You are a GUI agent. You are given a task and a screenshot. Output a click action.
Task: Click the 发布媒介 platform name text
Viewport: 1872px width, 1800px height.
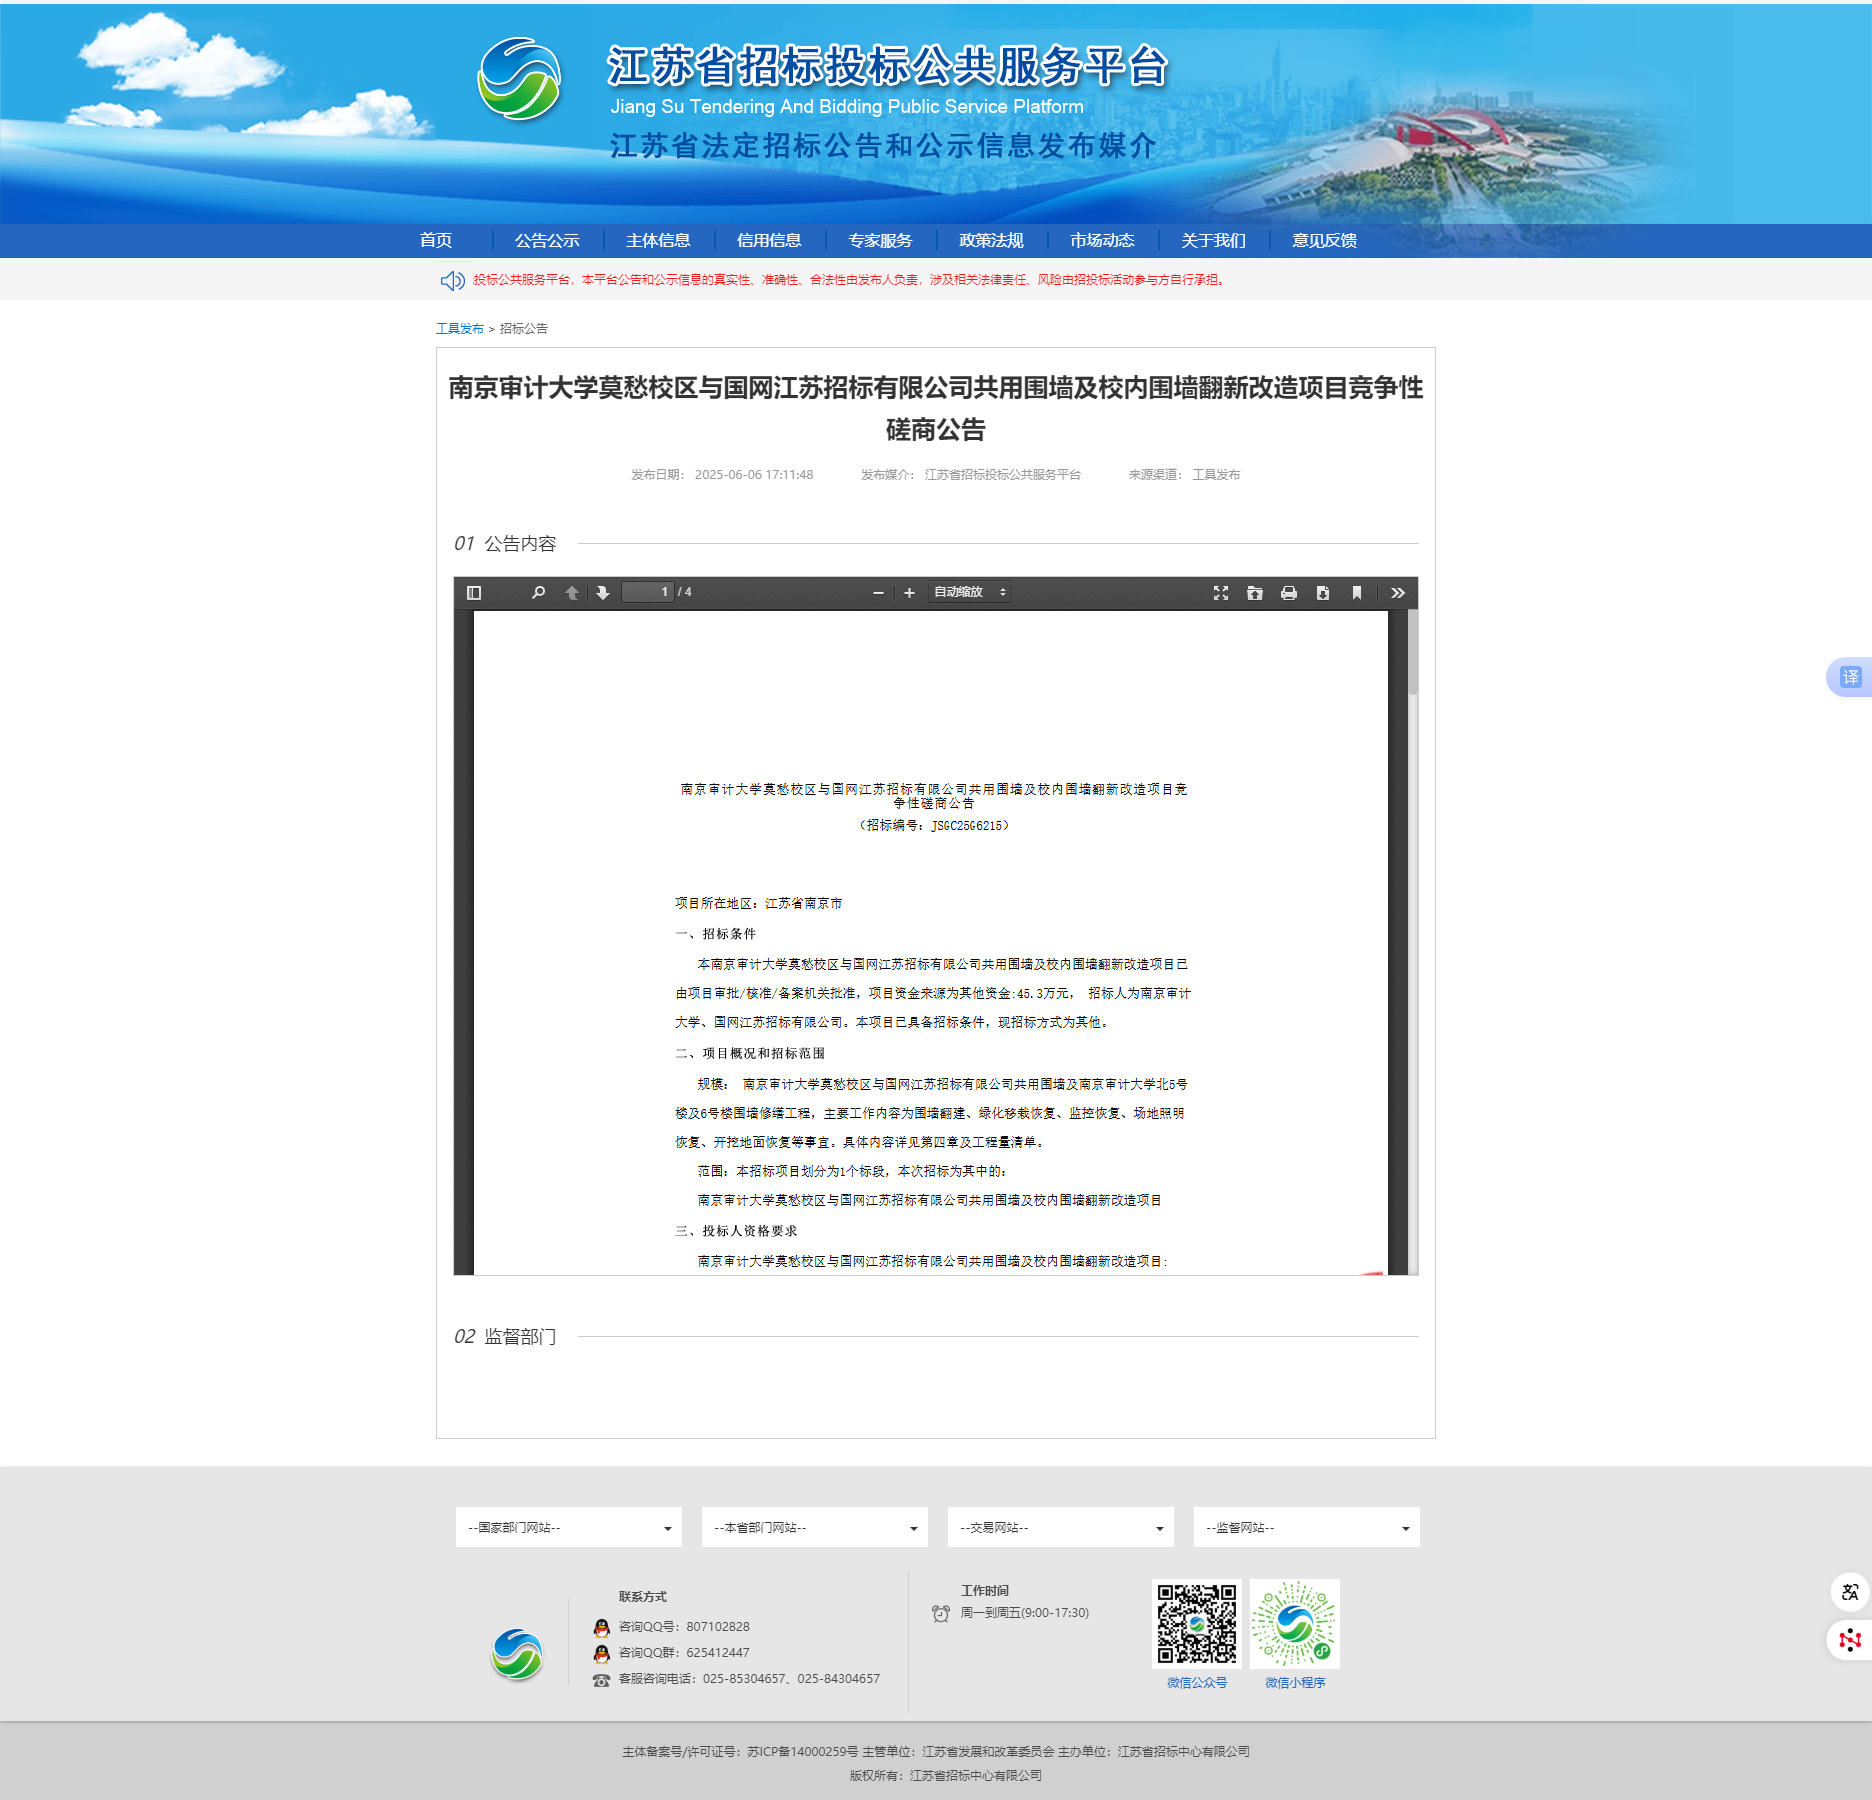pyautogui.click(x=1003, y=475)
